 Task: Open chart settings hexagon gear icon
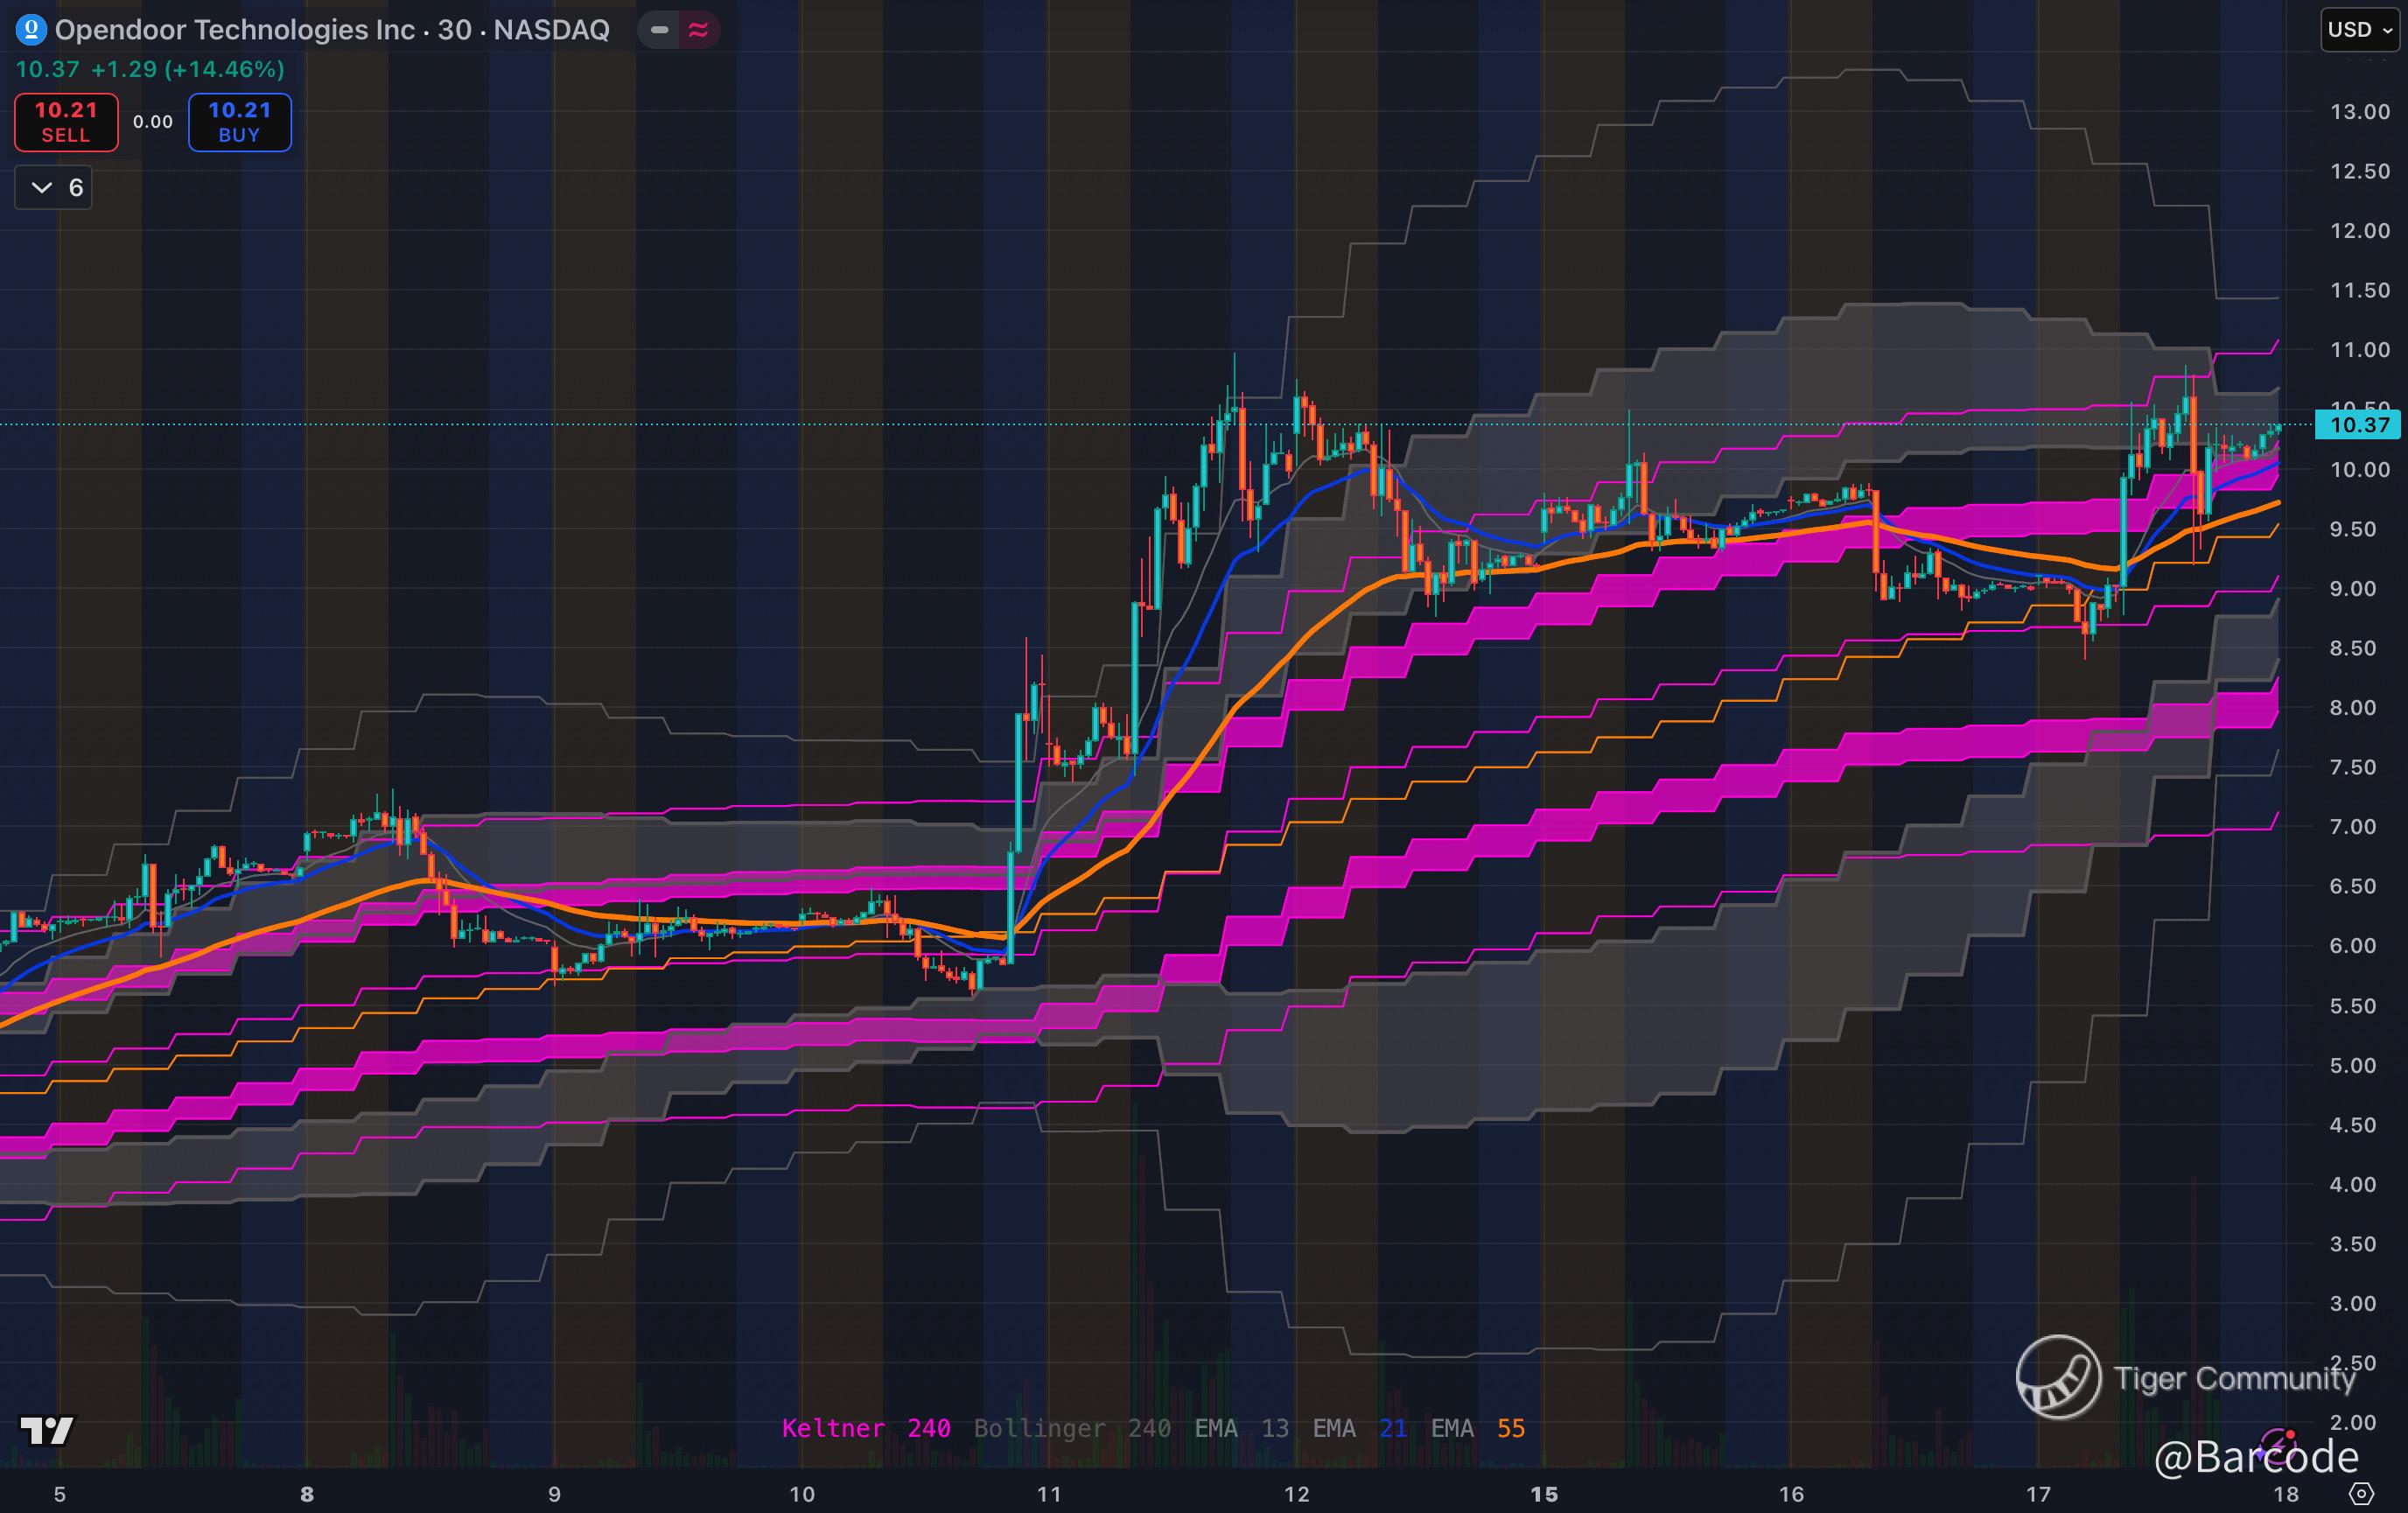2361,1494
